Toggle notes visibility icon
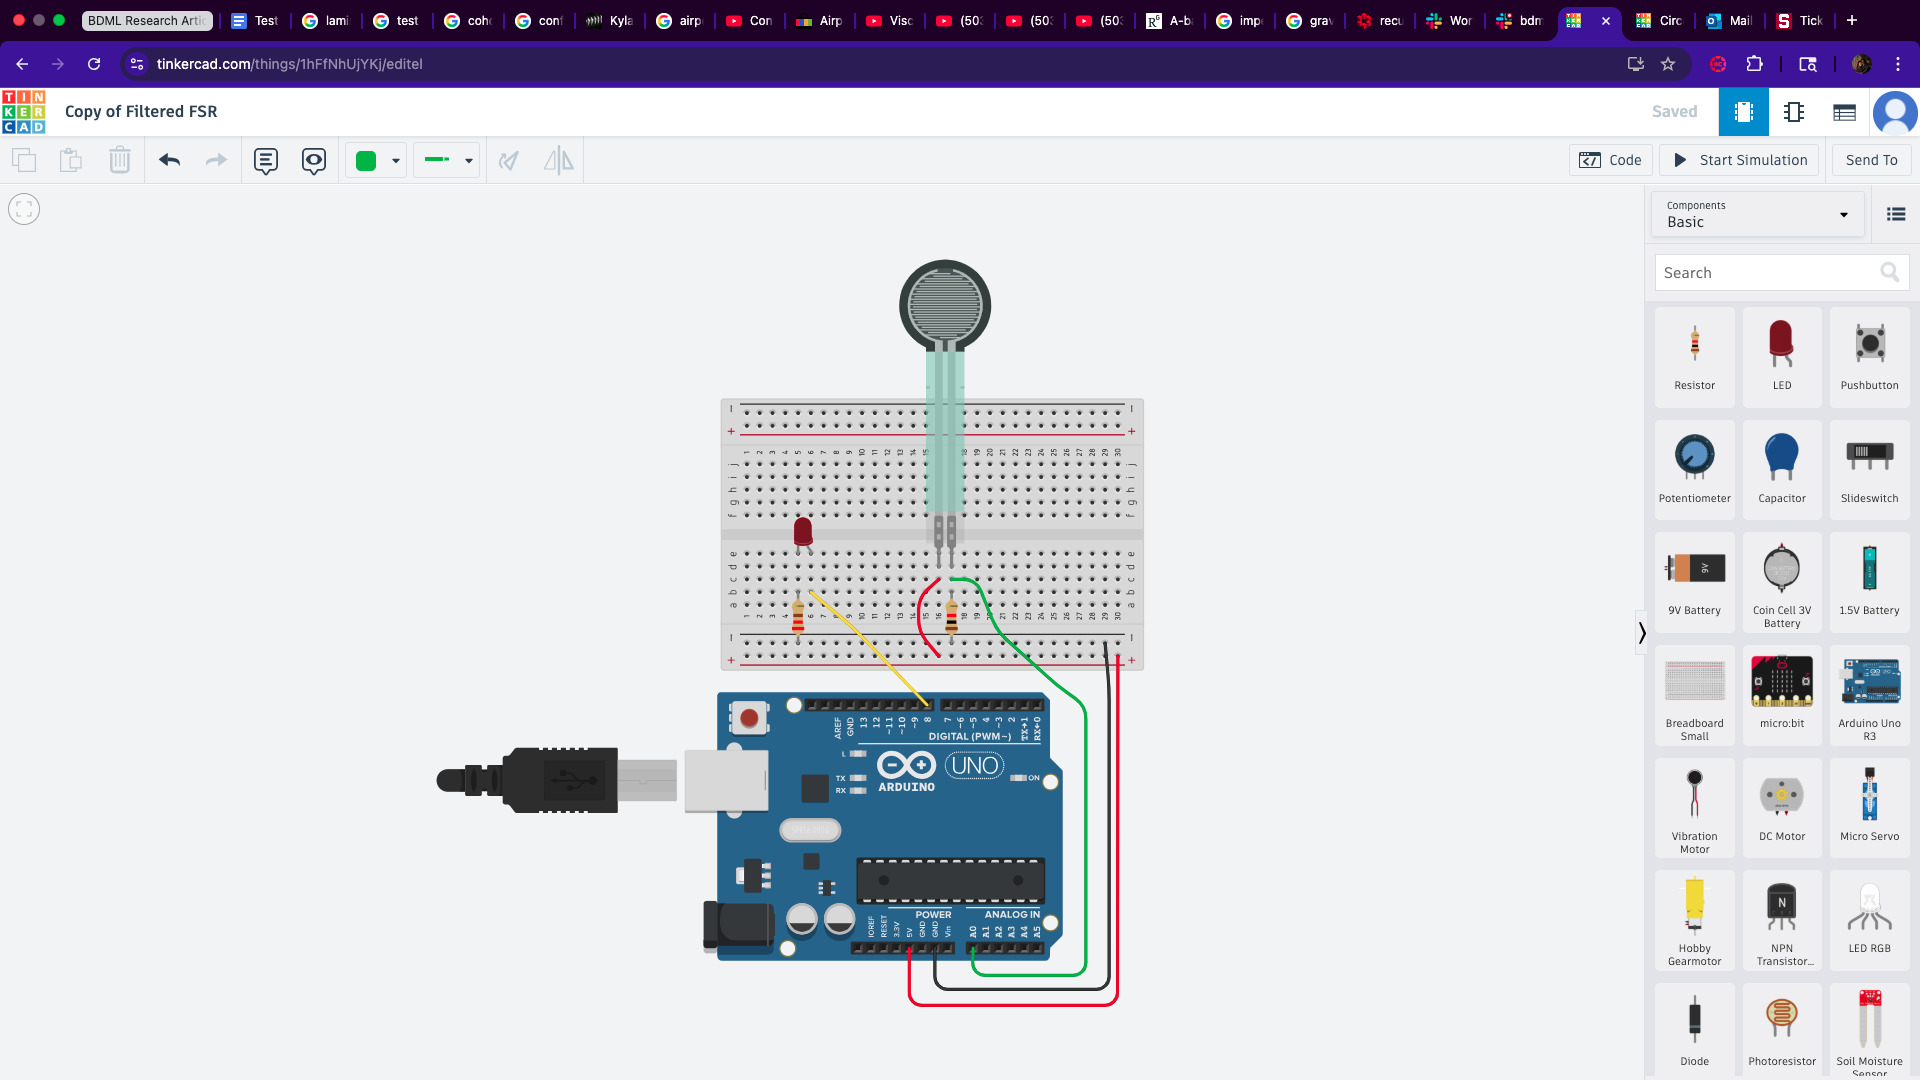The image size is (1920, 1080). coord(314,160)
